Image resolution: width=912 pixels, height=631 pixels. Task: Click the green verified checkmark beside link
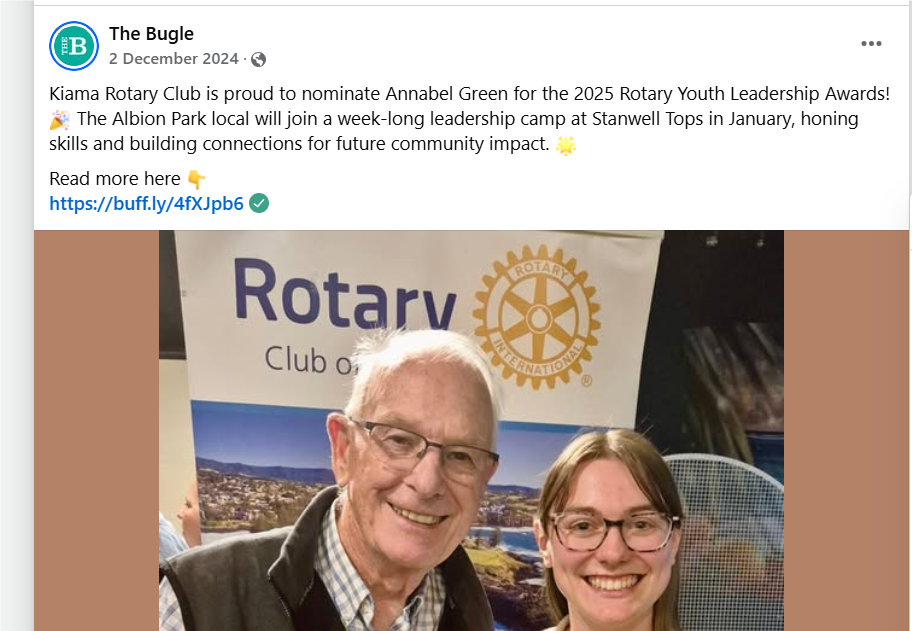coord(259,204)
